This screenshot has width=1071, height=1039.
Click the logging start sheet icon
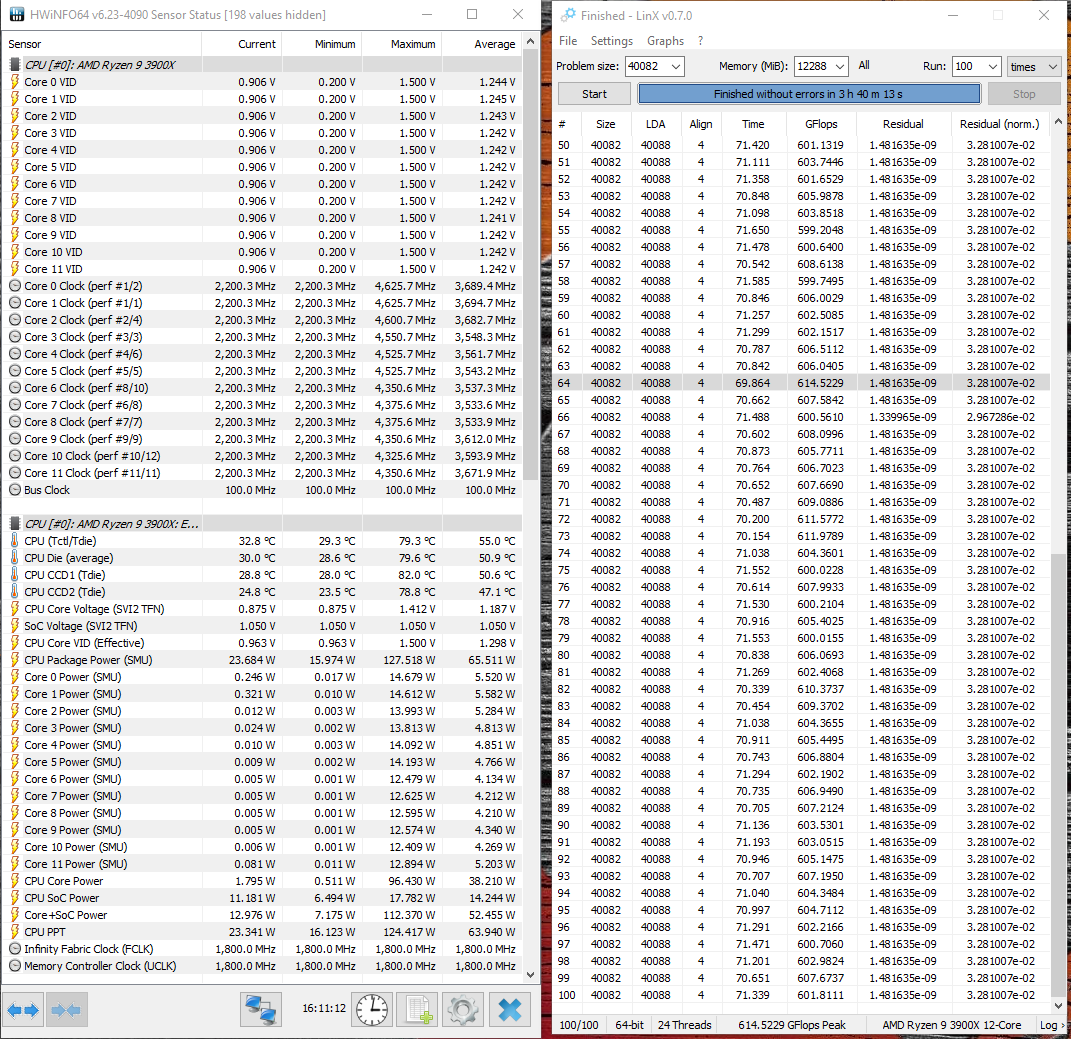coord(417,1010)
